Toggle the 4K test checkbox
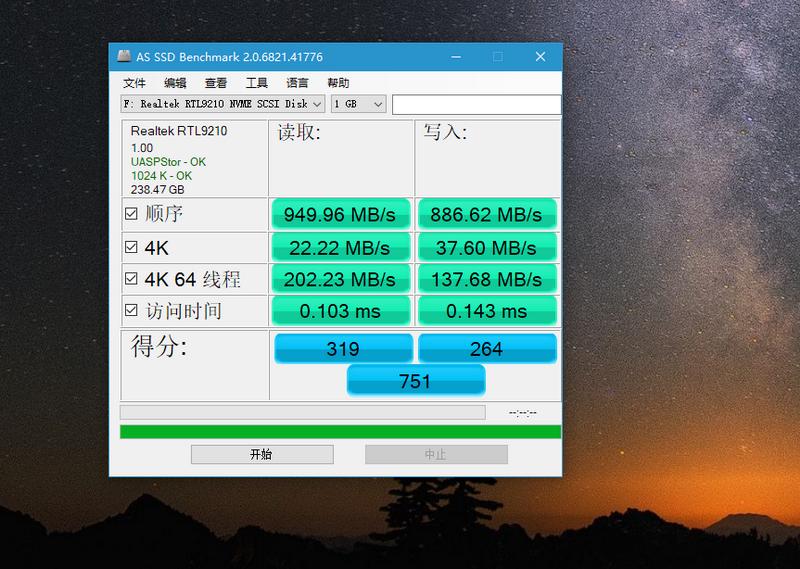The height and width of the screenshot is (569, 800). [131, 248]
